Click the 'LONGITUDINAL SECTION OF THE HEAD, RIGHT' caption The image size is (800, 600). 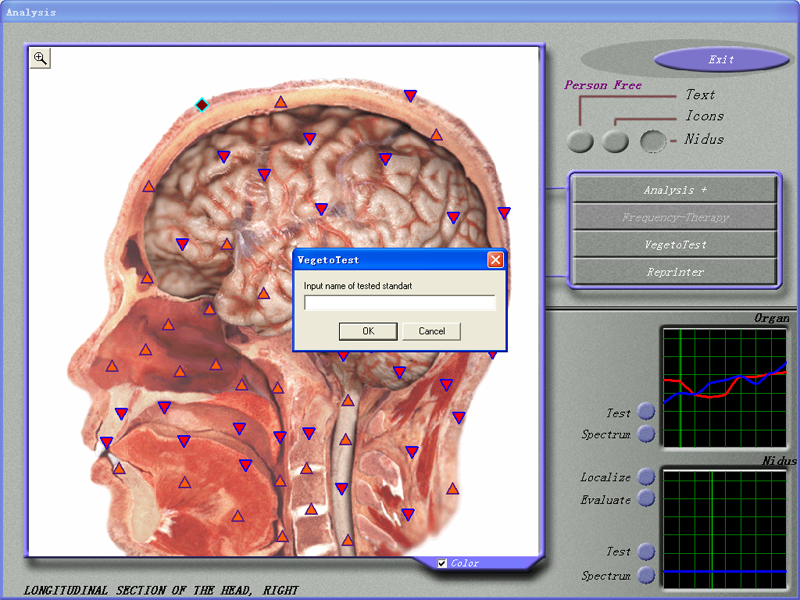161,590
